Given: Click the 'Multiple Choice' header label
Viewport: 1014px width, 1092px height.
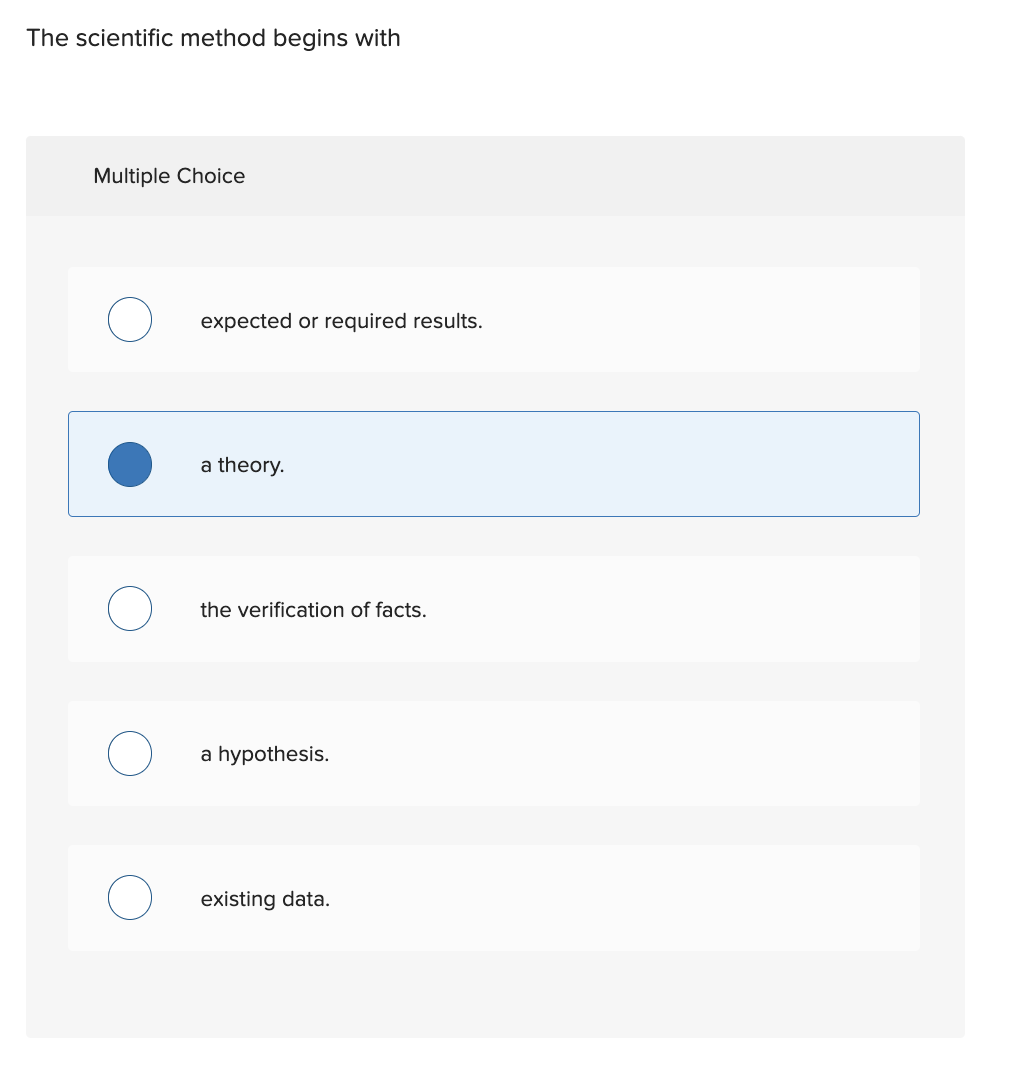Looking at the screenshot, I should point(169,176).
